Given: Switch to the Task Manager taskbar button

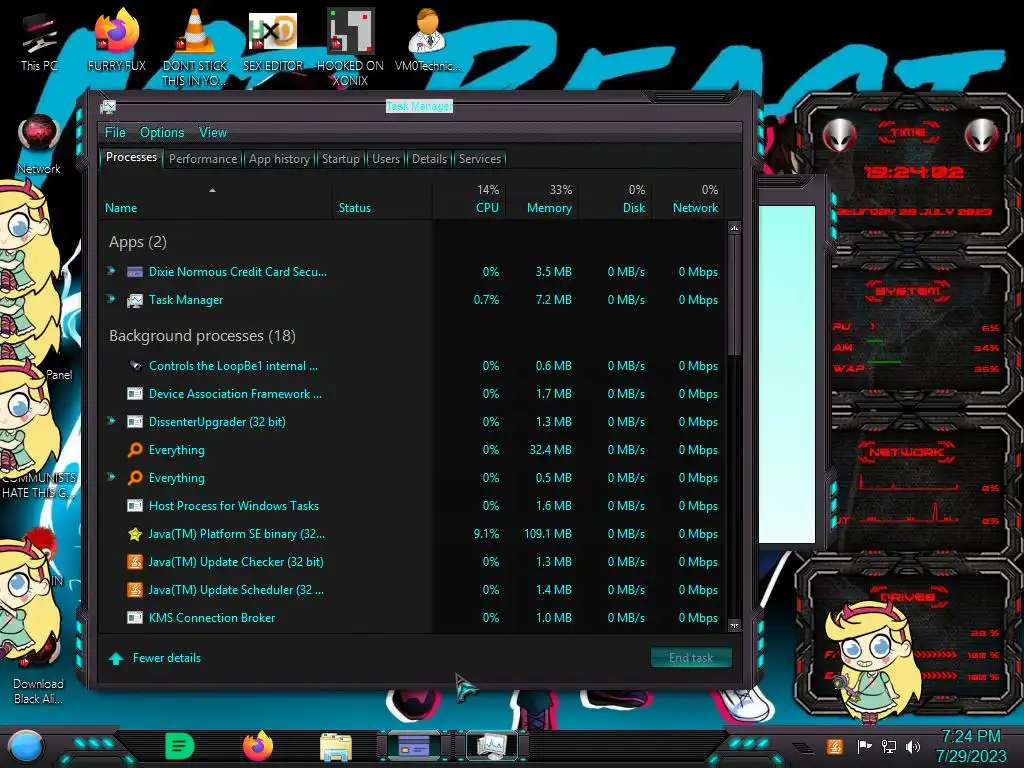Looking at the screenshot, I should point(491,746).
